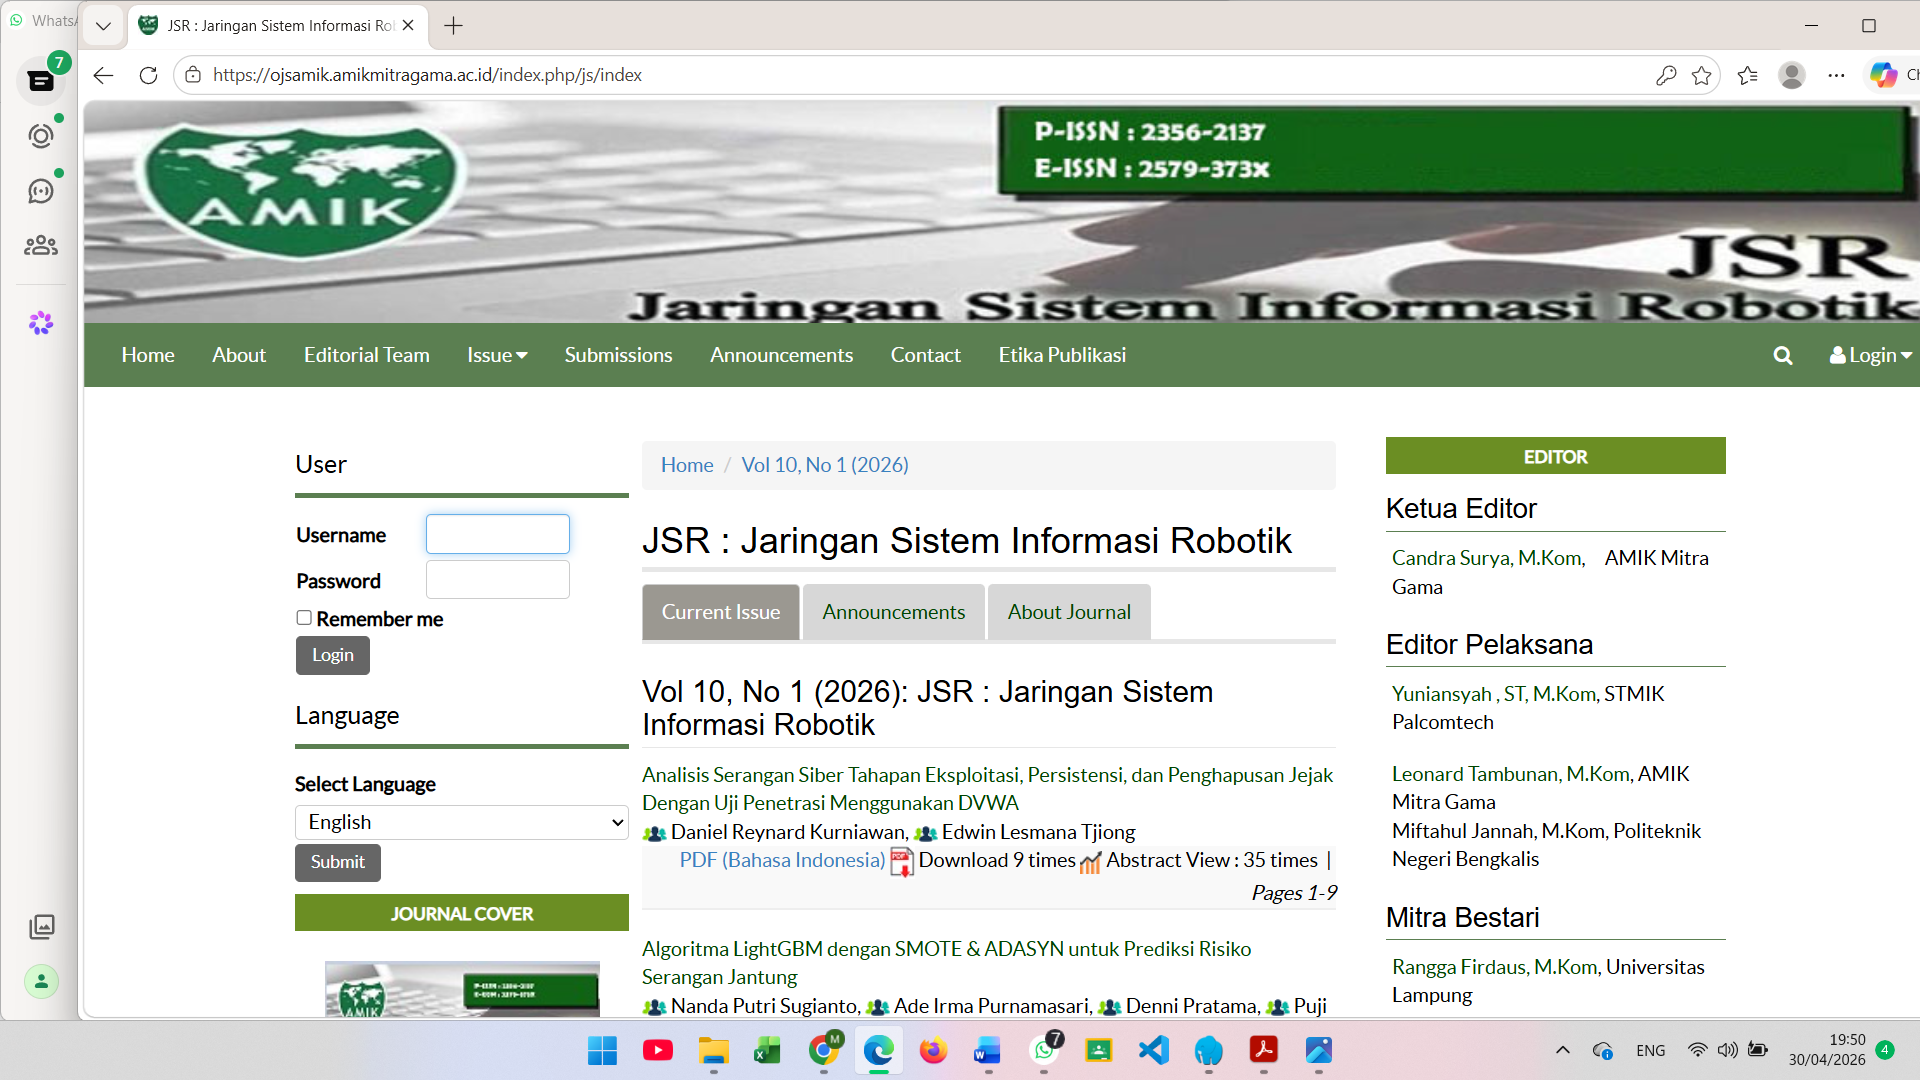Open the Select Language dropdown showing English
The width and height of the screenshot is (1920, 1080).
462,822
